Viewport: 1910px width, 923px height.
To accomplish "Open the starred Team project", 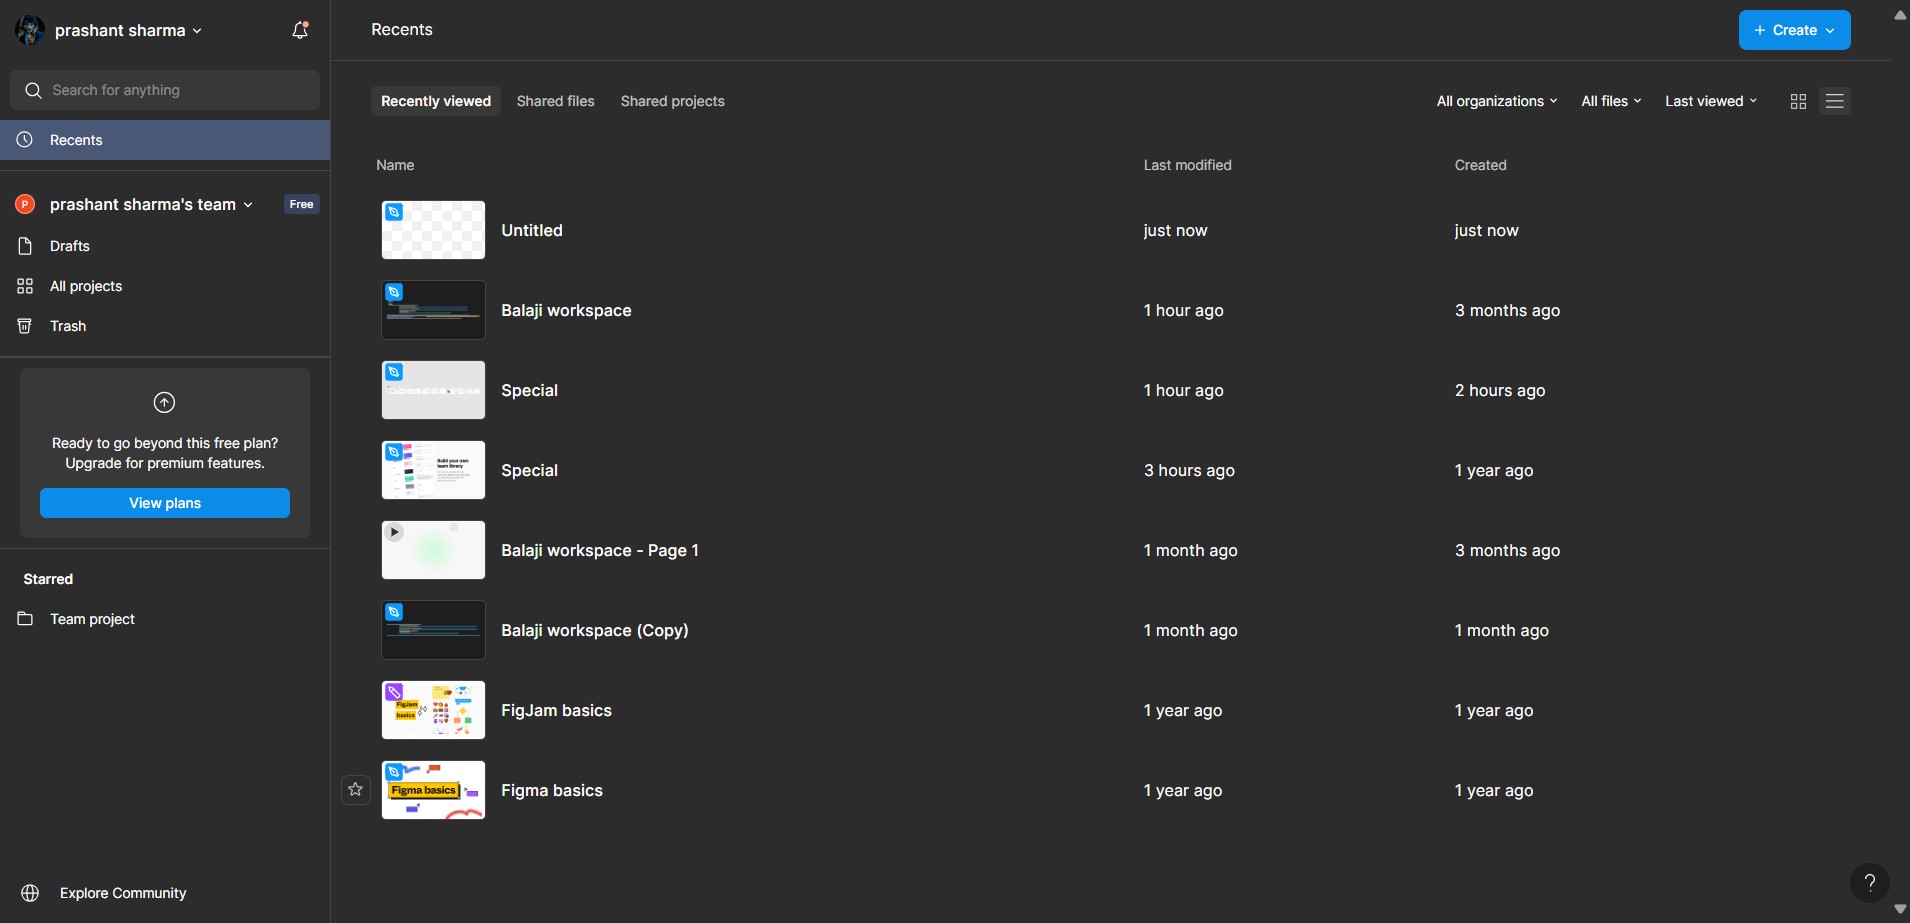I will click(165, 619).
